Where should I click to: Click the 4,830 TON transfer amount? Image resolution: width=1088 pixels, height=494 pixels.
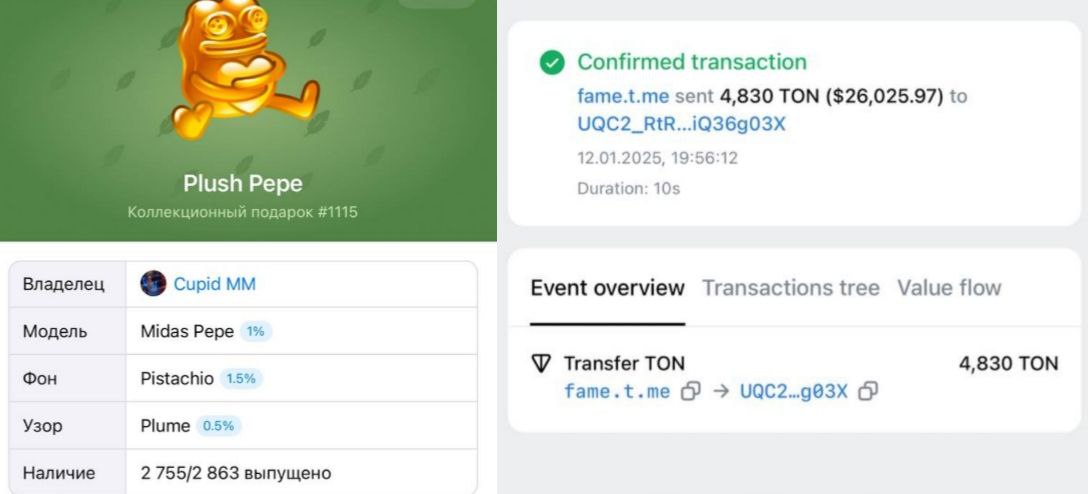tap(1008, 363)
